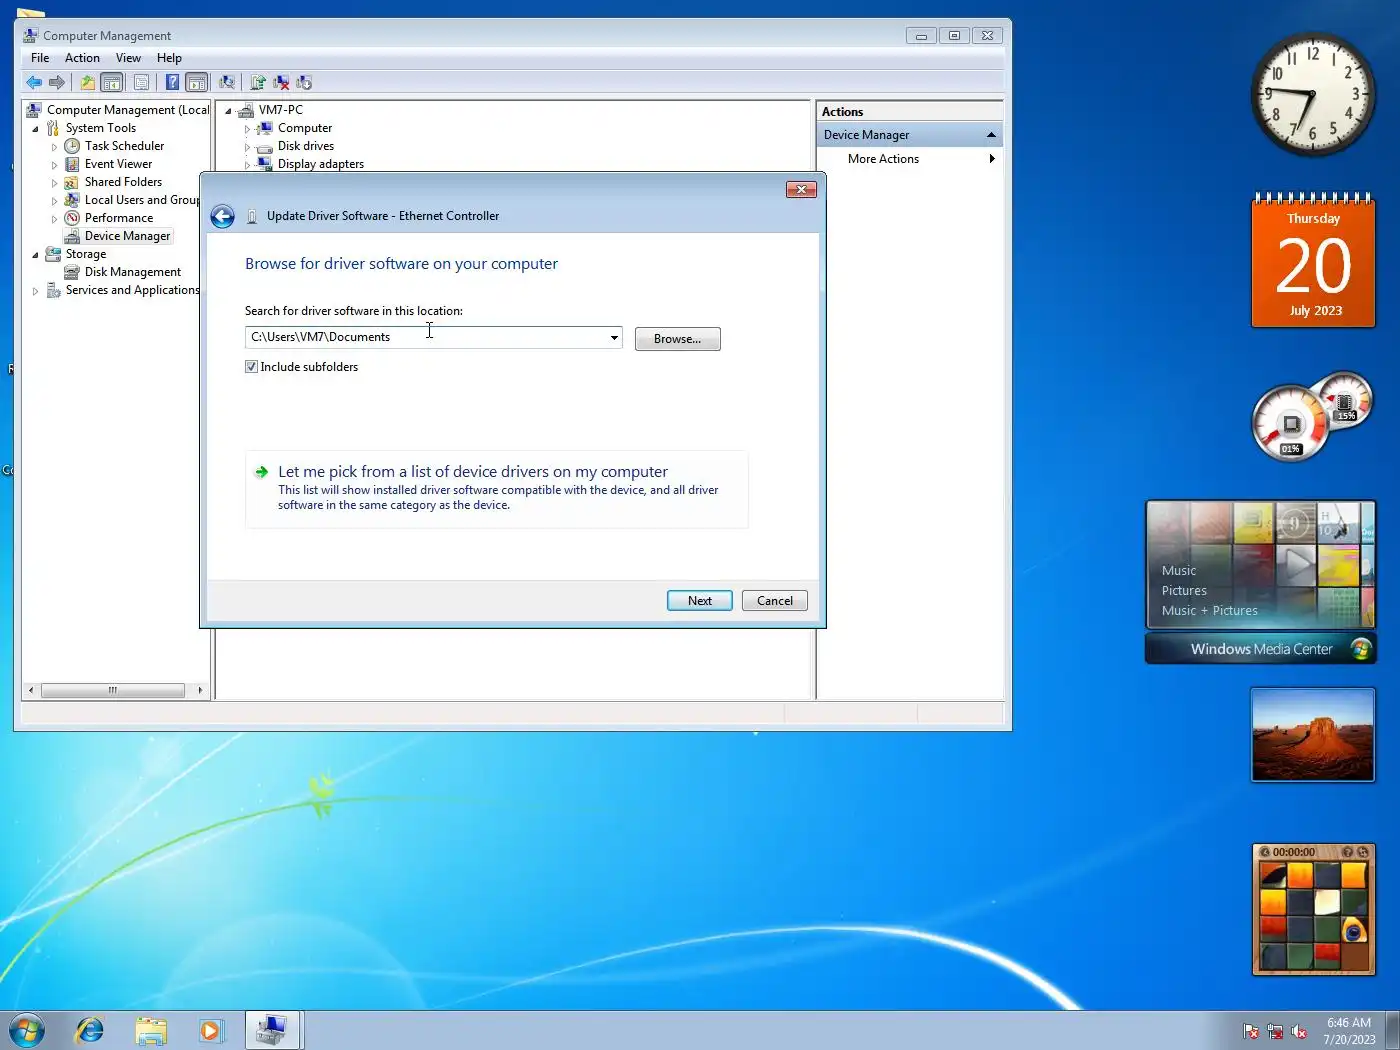Click the tree scrollbar right arrow
The width and height of the screenshot is (1400, 1050).
tap(200, 690)
